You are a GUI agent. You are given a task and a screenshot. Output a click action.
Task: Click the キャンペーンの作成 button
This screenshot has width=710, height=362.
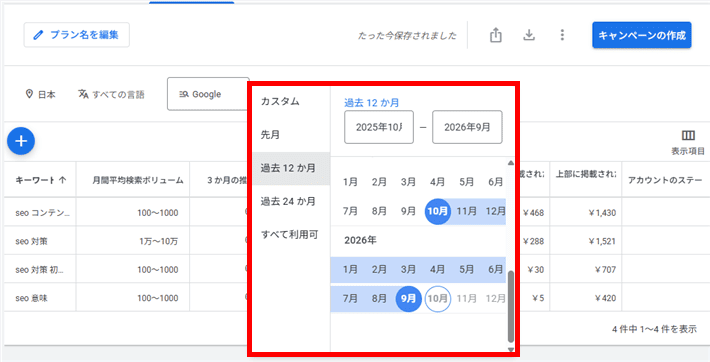click(642, 35)
